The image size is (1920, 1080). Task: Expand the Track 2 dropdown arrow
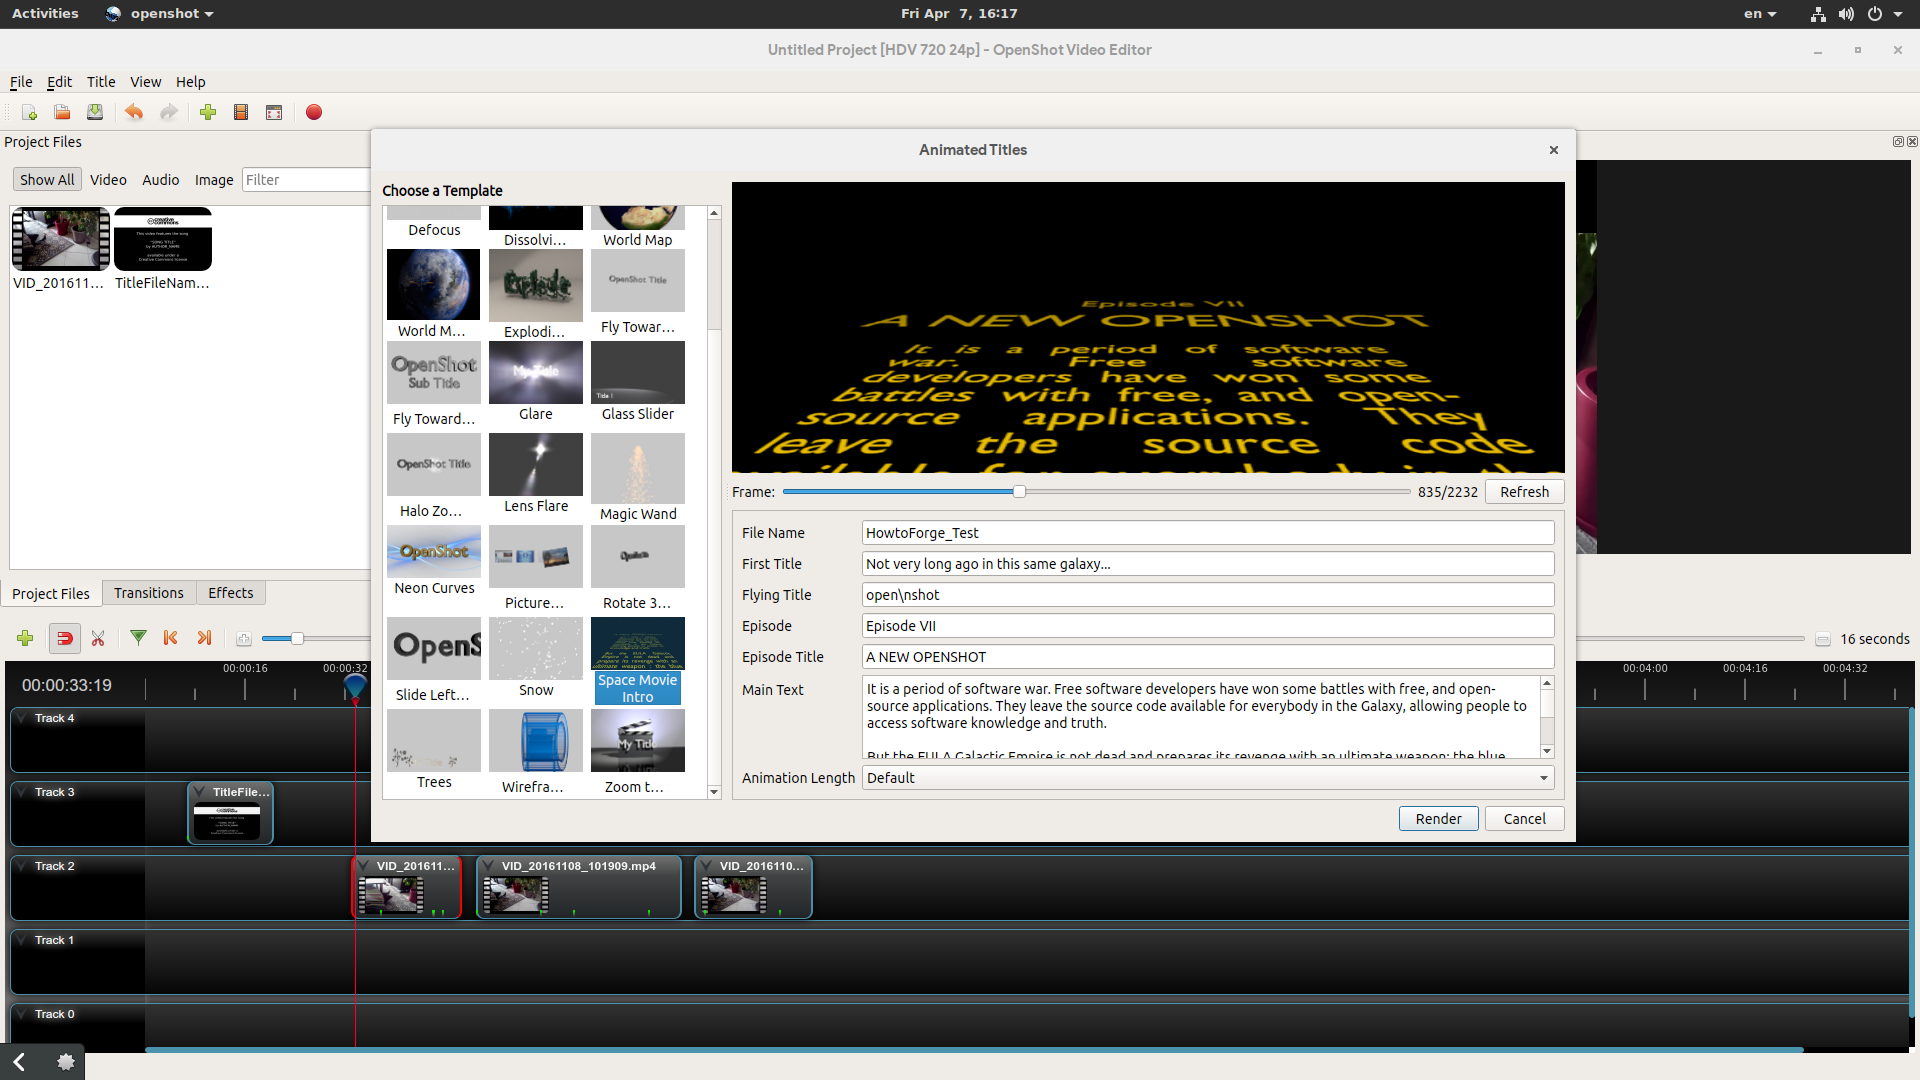coord(23,866)
